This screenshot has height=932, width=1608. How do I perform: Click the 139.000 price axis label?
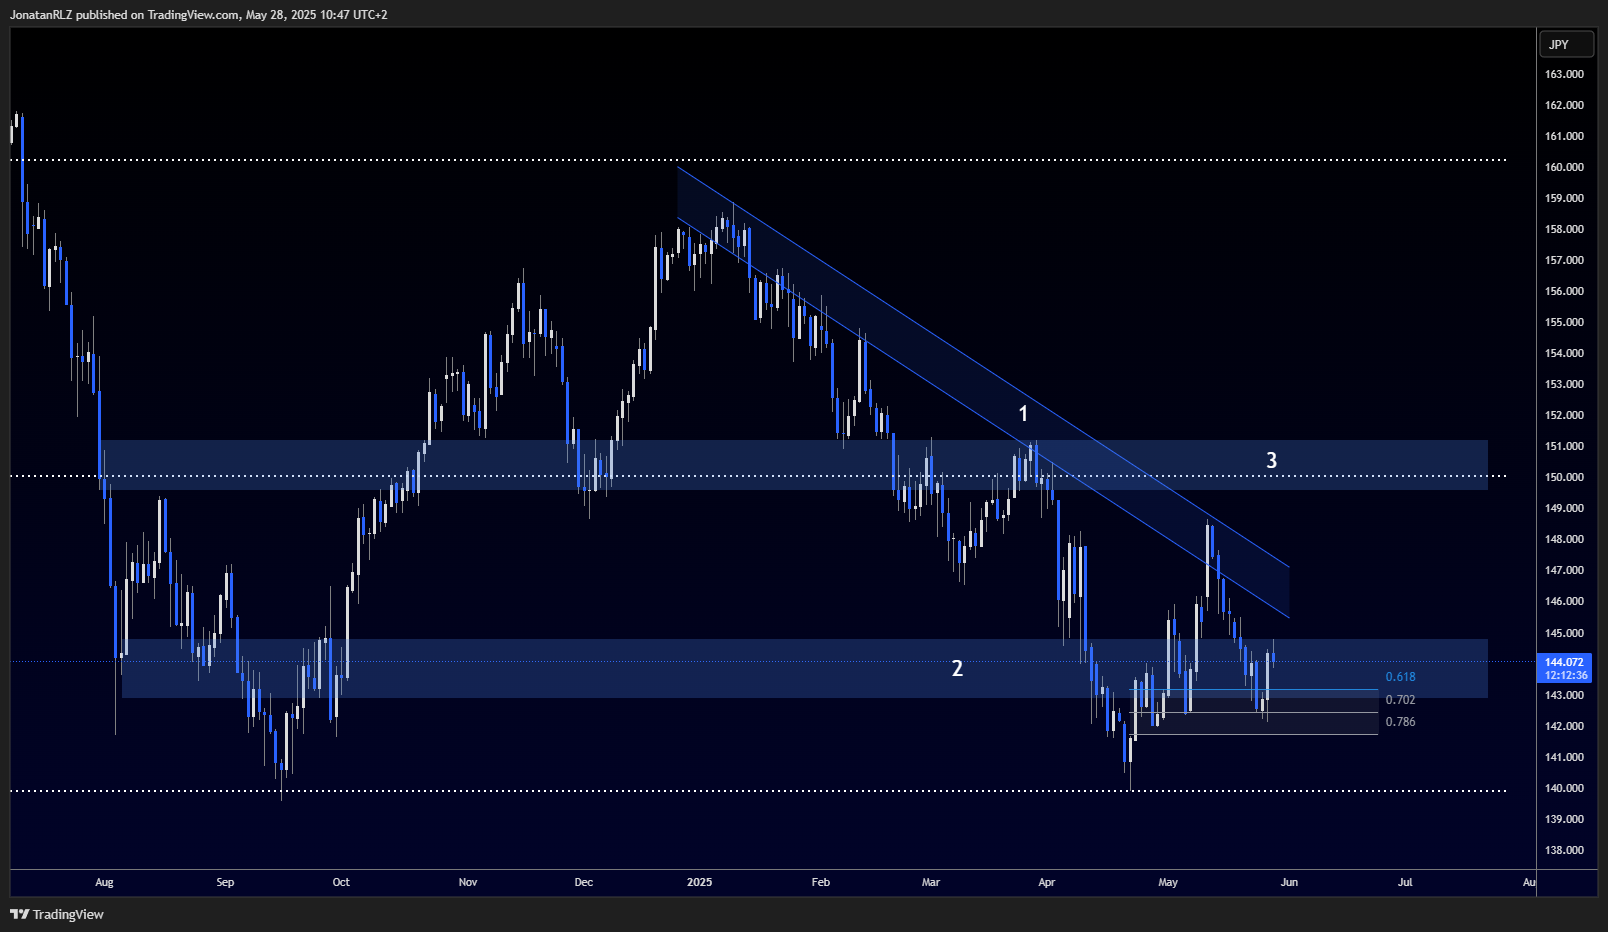1564,819
